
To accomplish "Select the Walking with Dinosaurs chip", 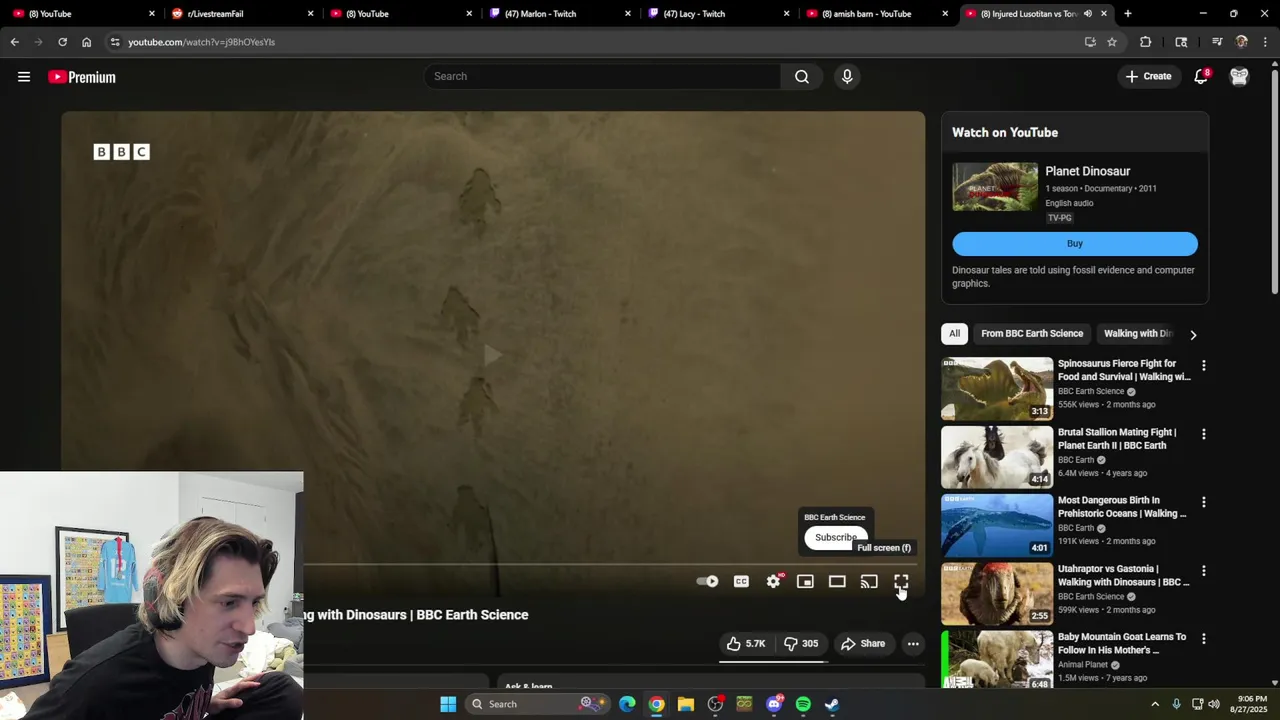I will (x=1138, y=334).
